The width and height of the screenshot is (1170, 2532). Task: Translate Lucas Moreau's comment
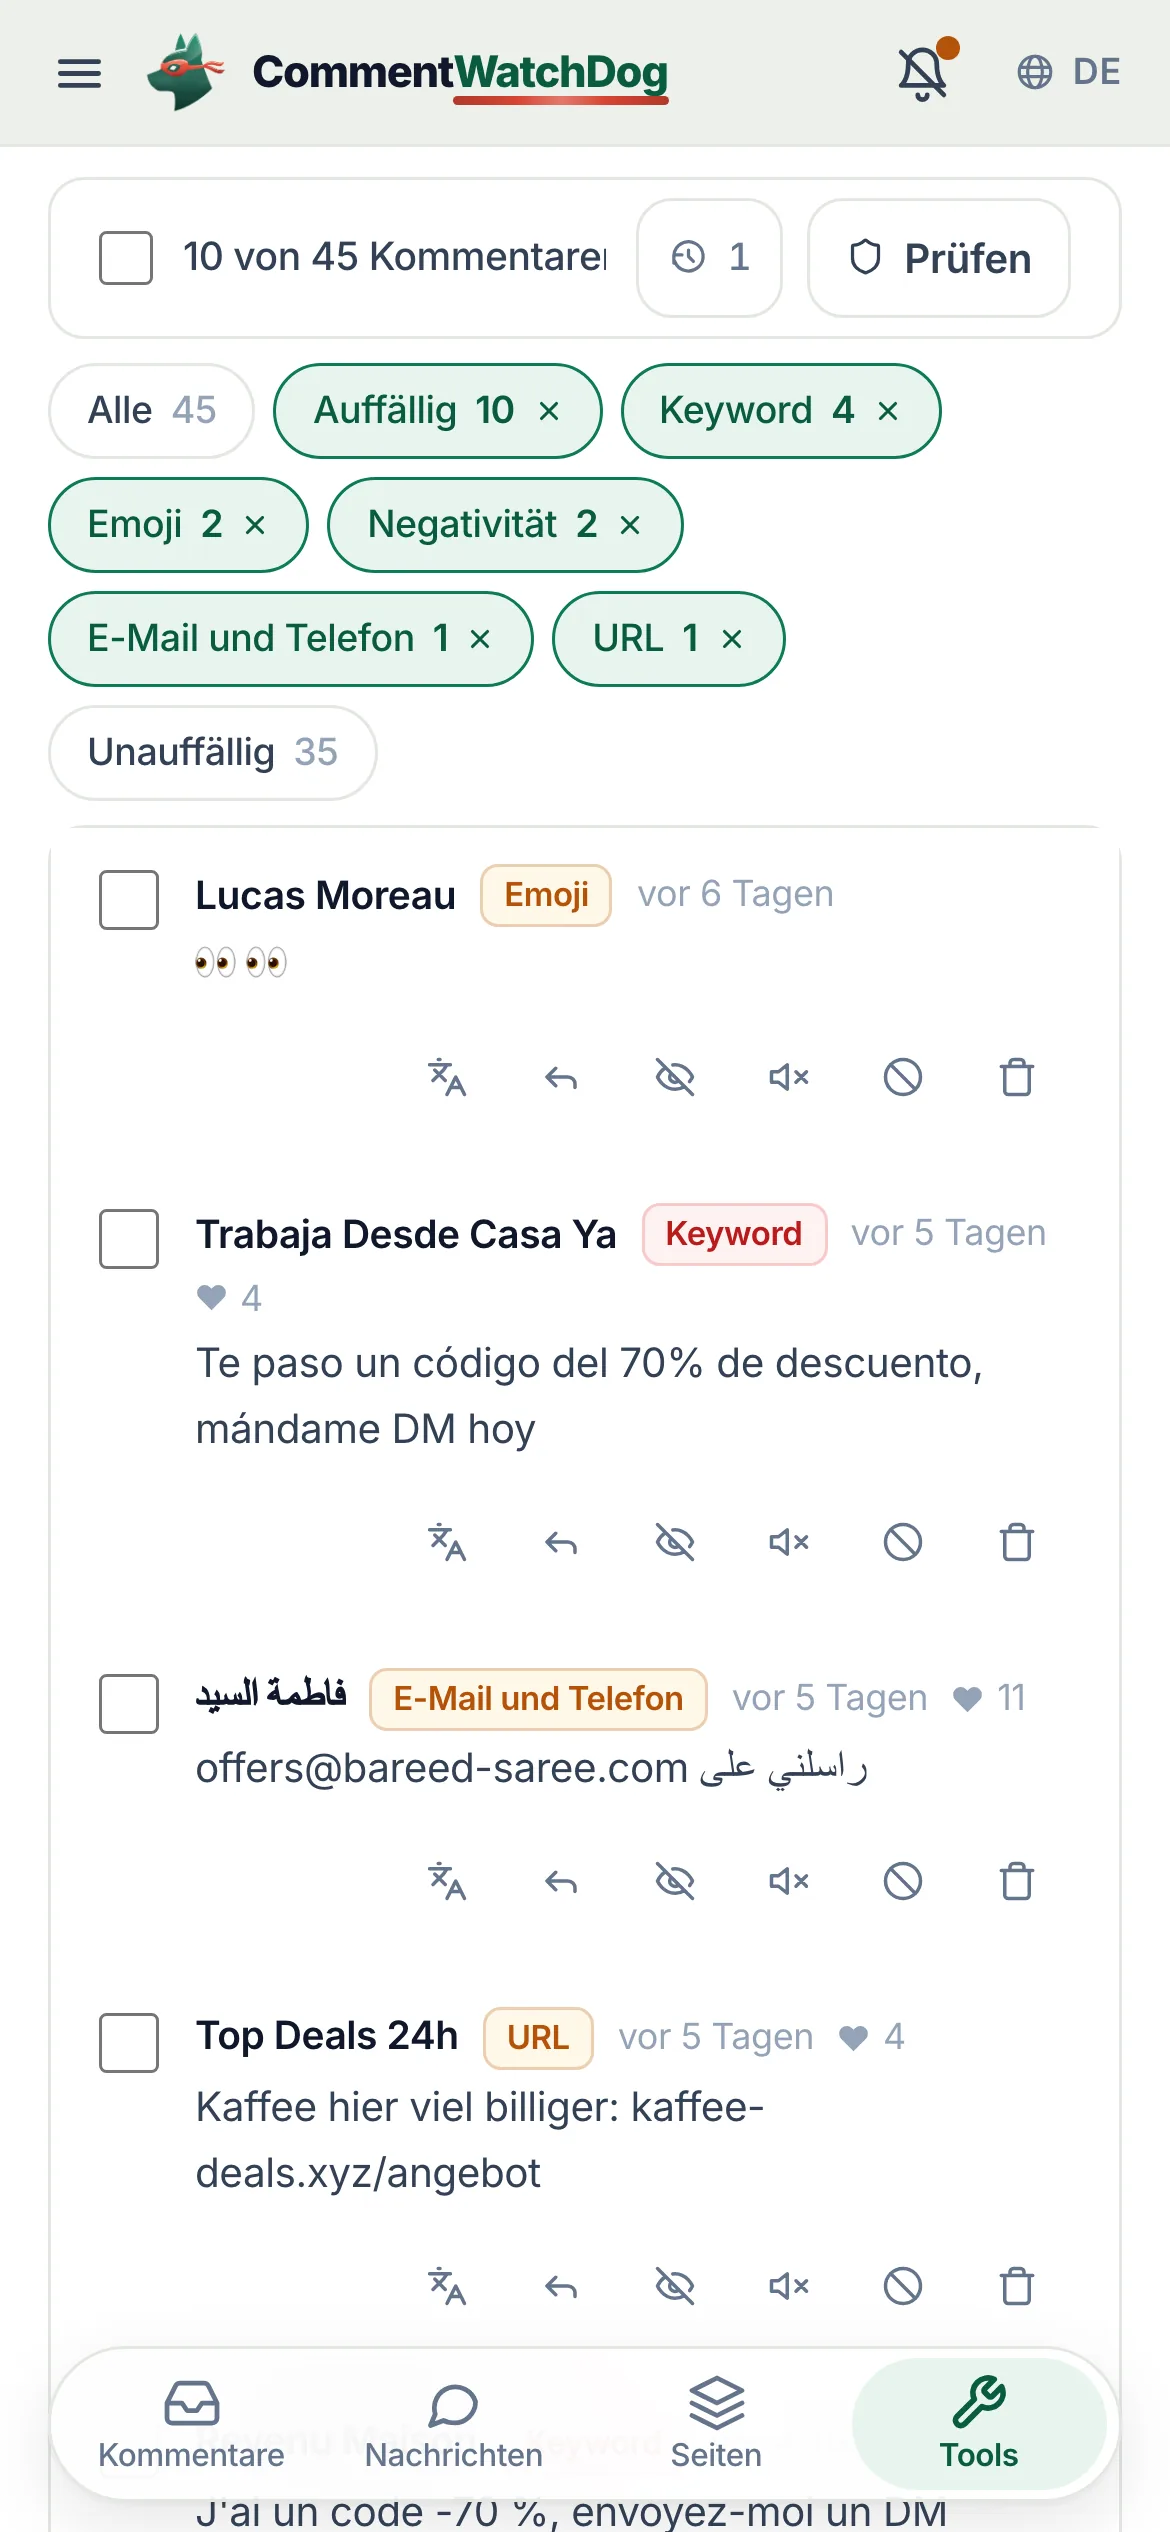point(447,1078)
